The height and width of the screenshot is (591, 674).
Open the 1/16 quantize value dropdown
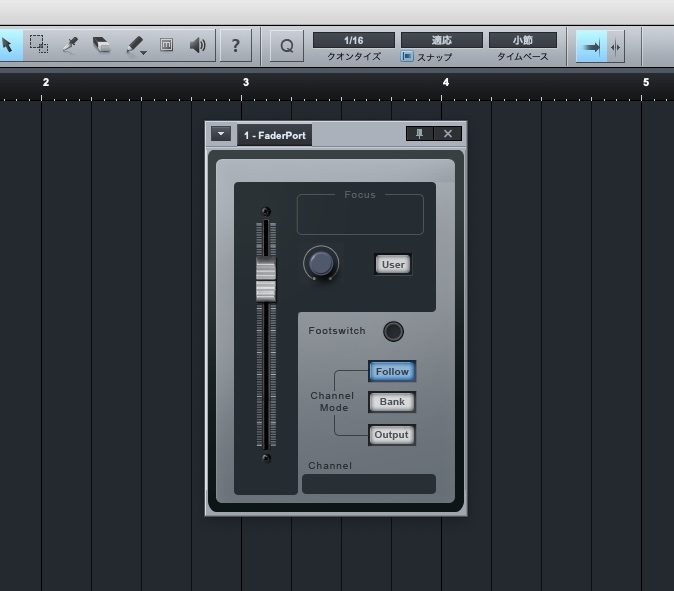(354, 40)
